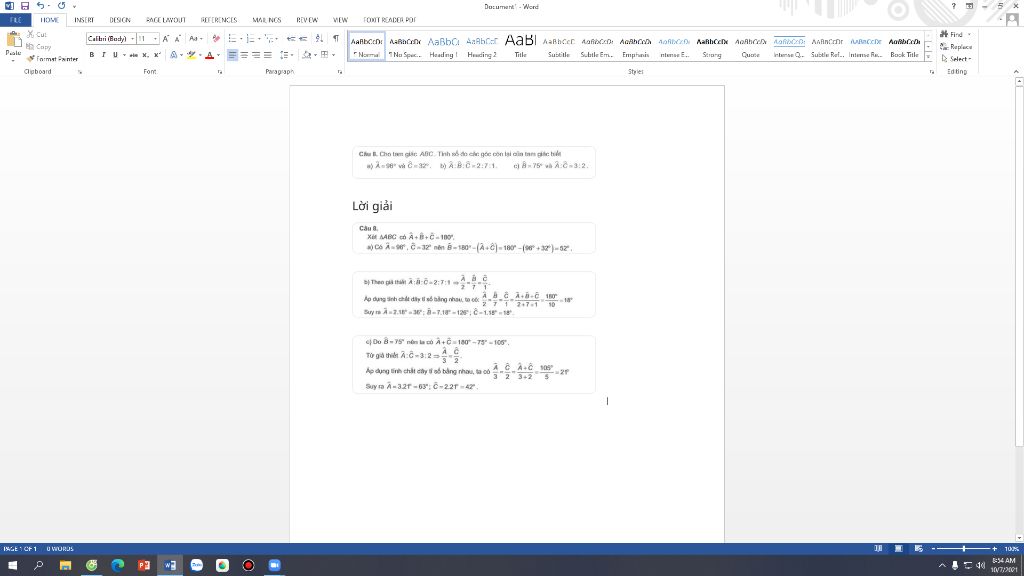Apply the Heading 1 style
This screenshot has height=576, width=1024.
(x=443, y=46)
